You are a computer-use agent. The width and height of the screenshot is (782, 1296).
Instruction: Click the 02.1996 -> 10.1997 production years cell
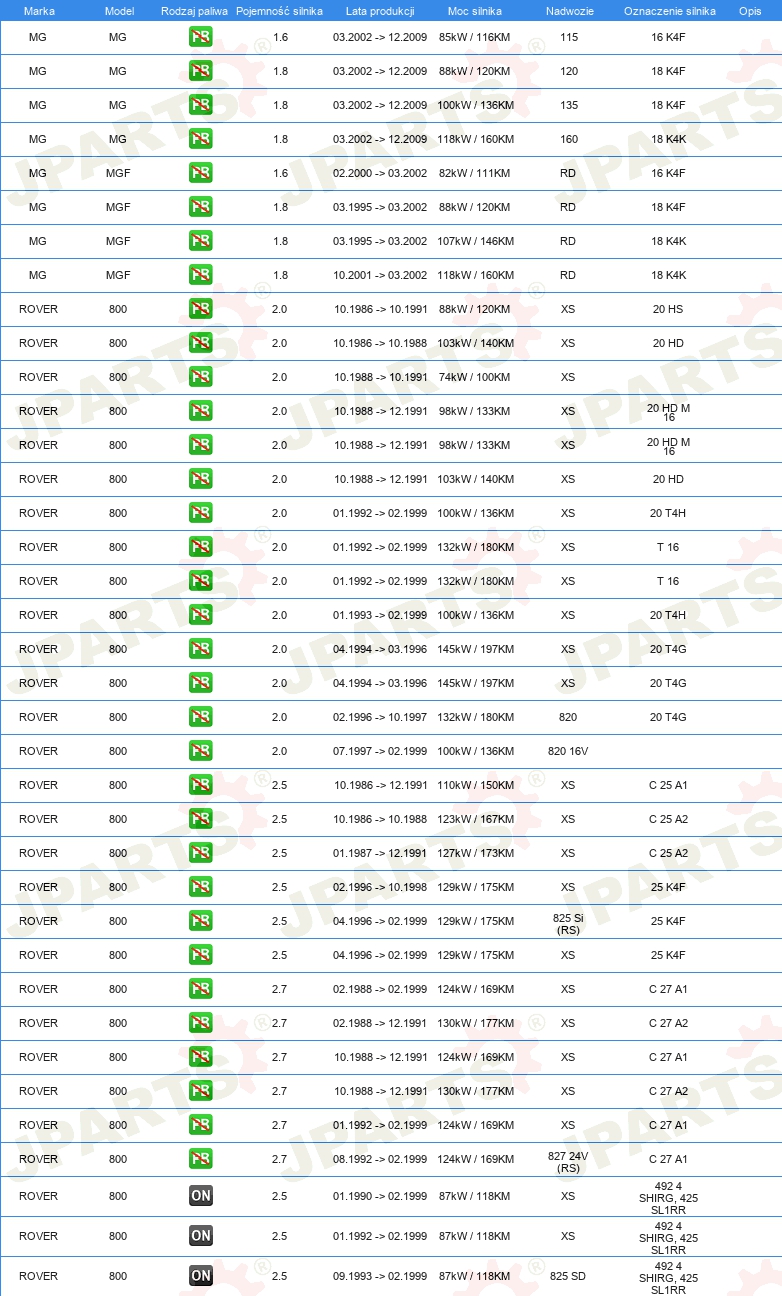[x=381, y=717]
